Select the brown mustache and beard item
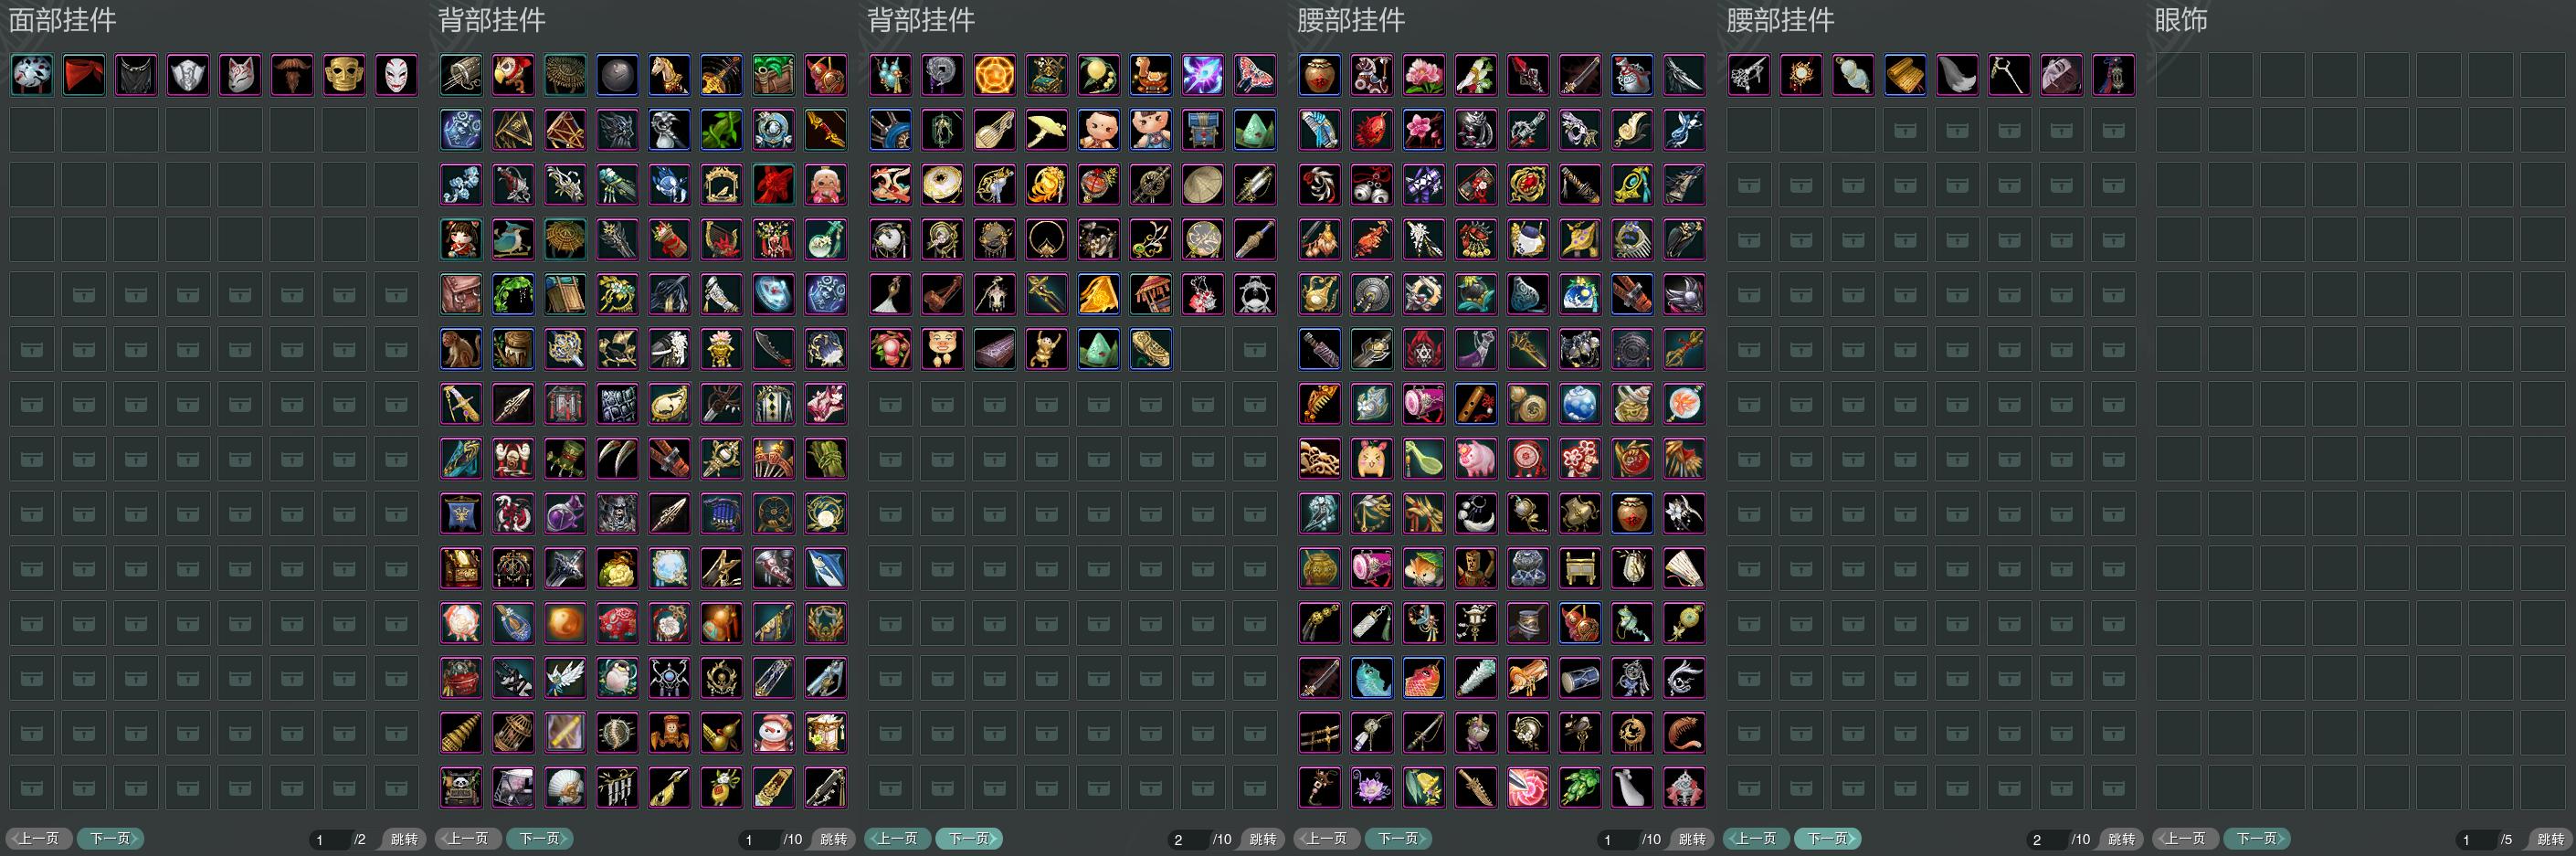This screenshot has height=856, width=2576. (x=292, y=75)
